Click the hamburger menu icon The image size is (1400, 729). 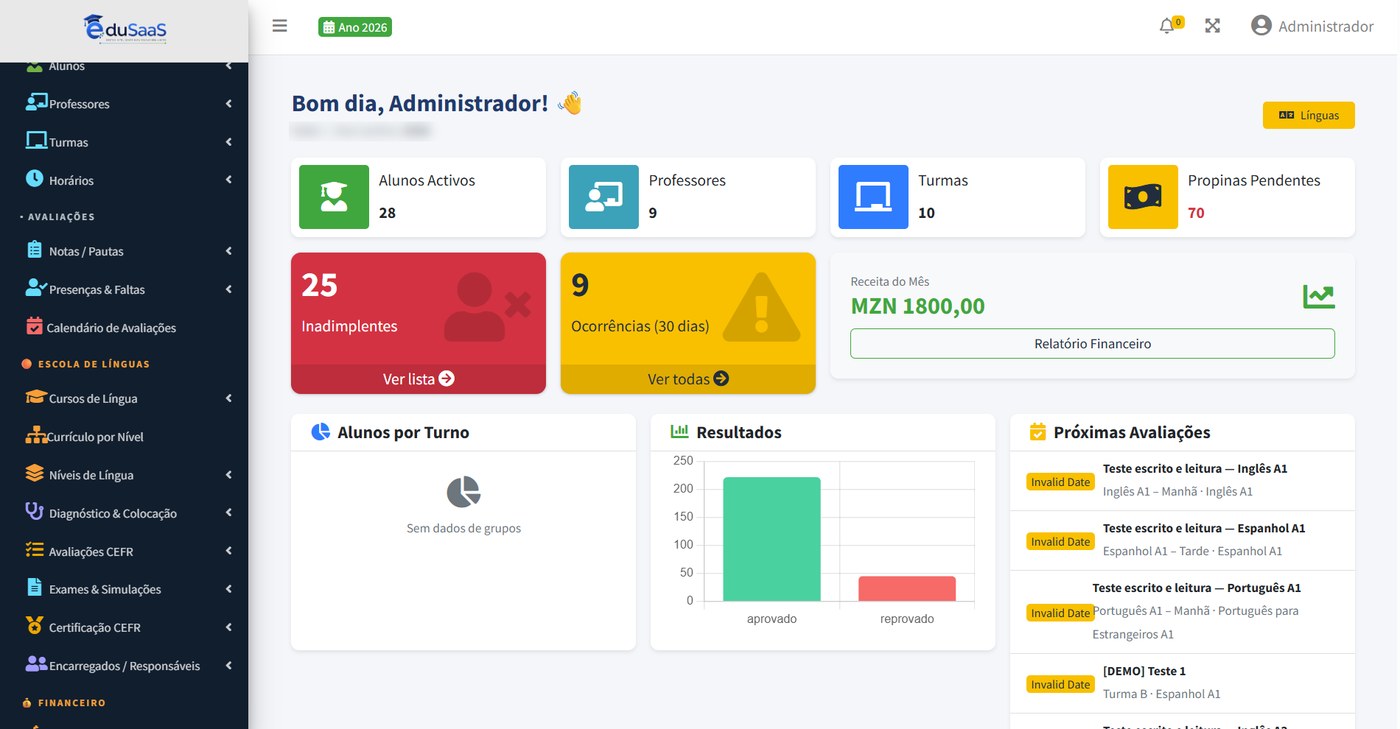[x=280, y=26]
